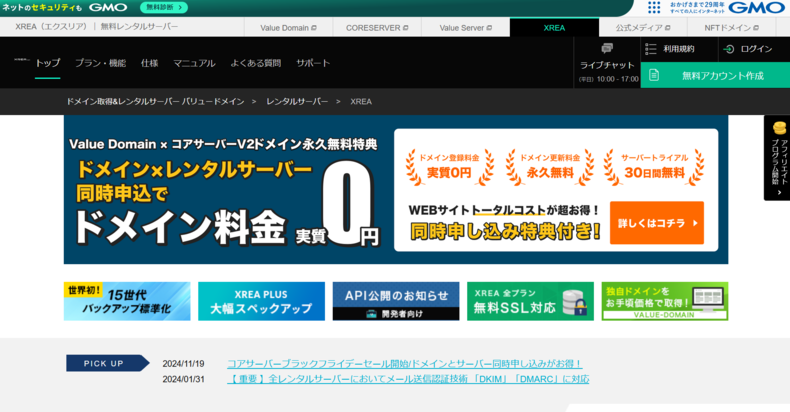Open よくある質問 menu item
The image size is (790, 412).
(255, 63)
